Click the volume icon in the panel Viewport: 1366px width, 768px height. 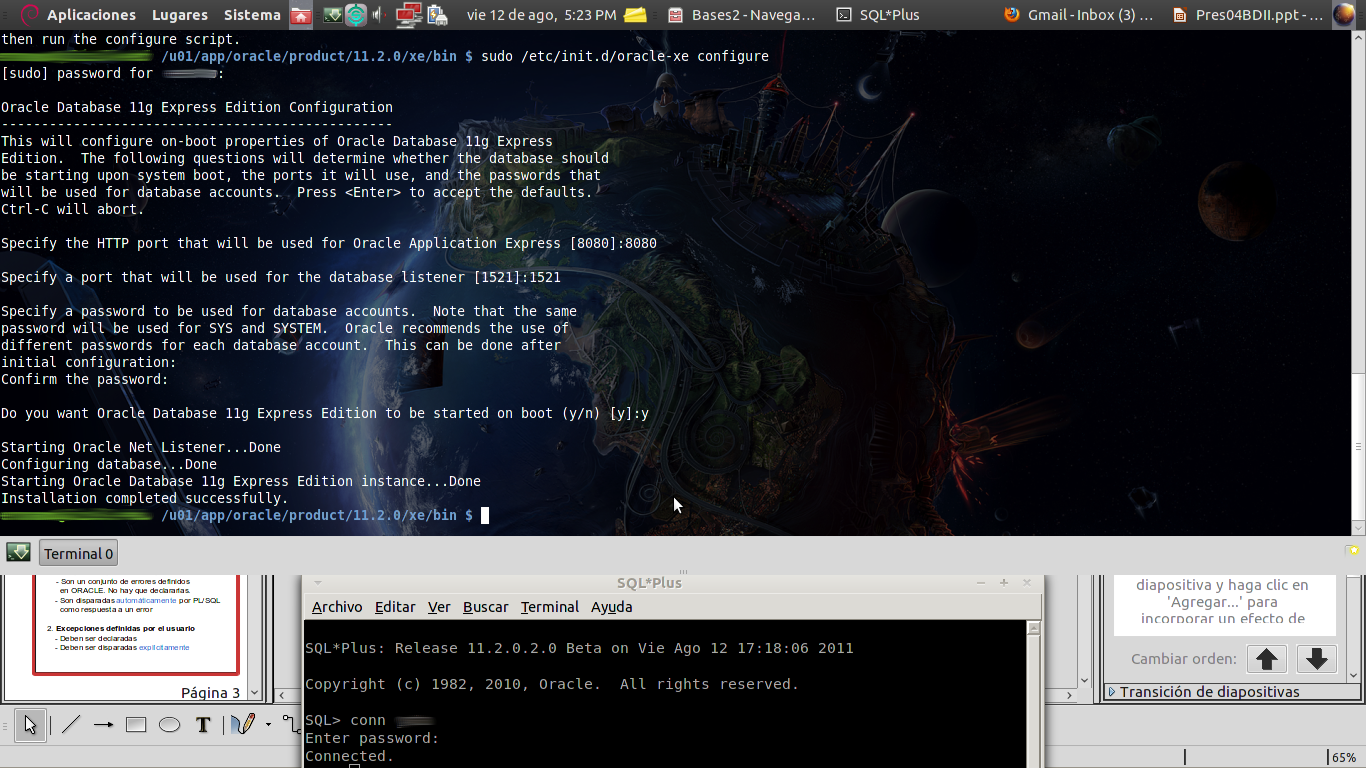[376, 15]
